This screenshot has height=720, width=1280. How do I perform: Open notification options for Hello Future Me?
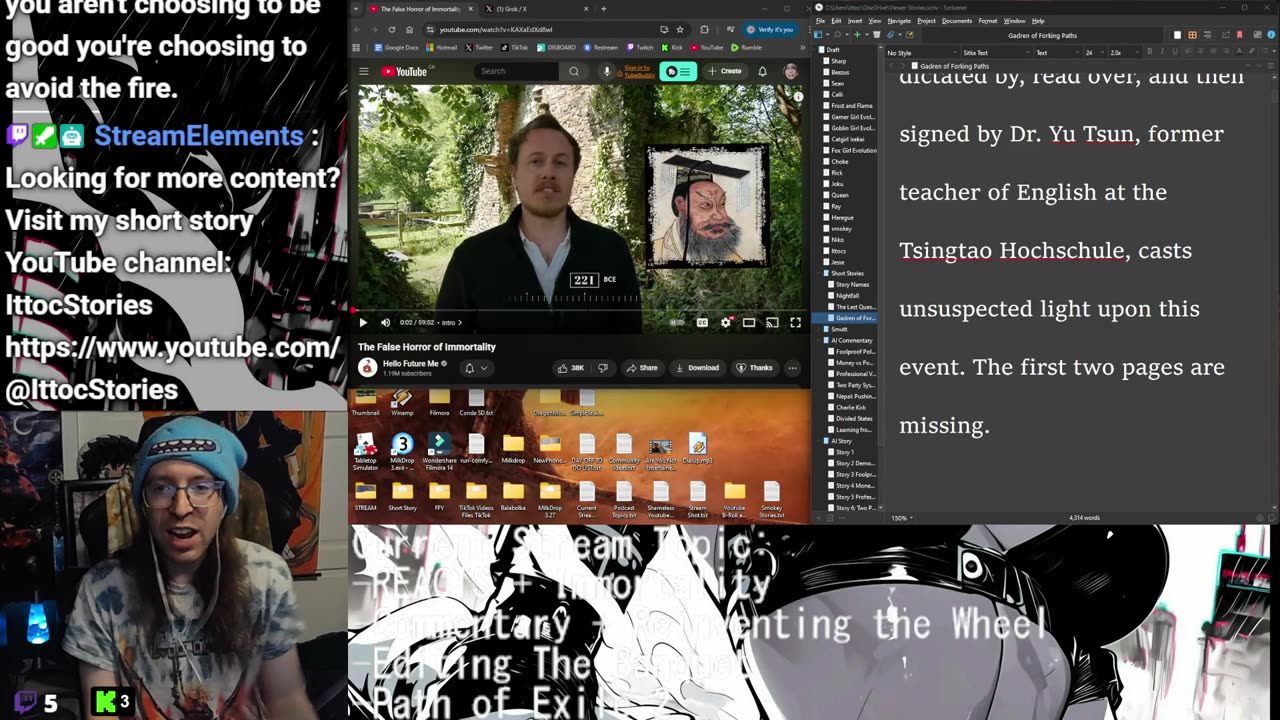point(476,368)
